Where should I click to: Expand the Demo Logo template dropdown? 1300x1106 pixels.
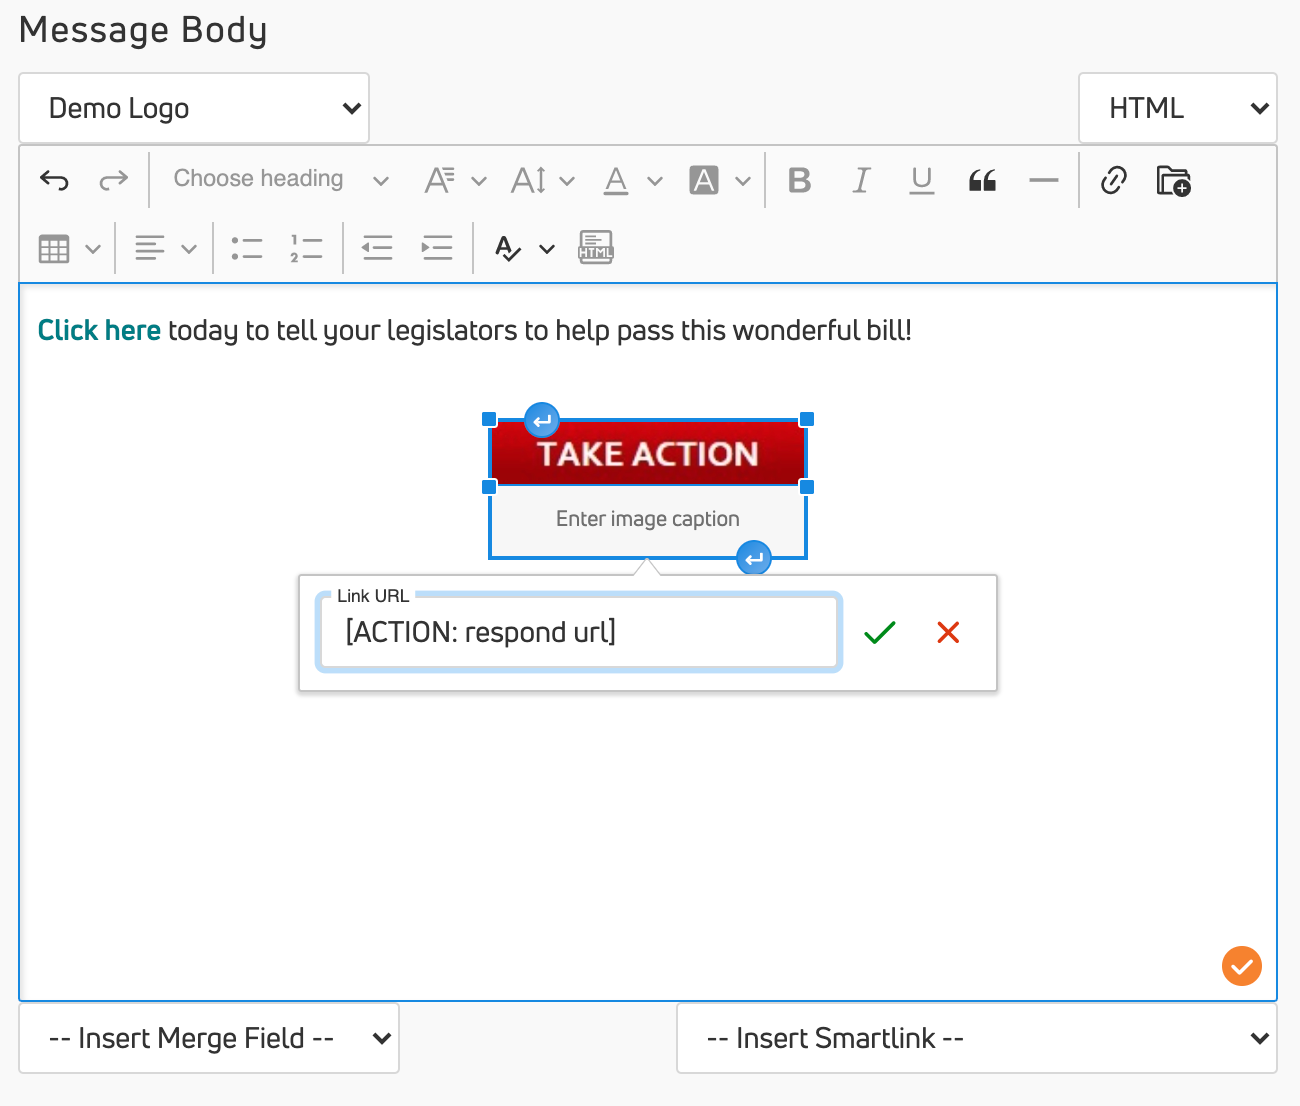click(x=194, y=108)
